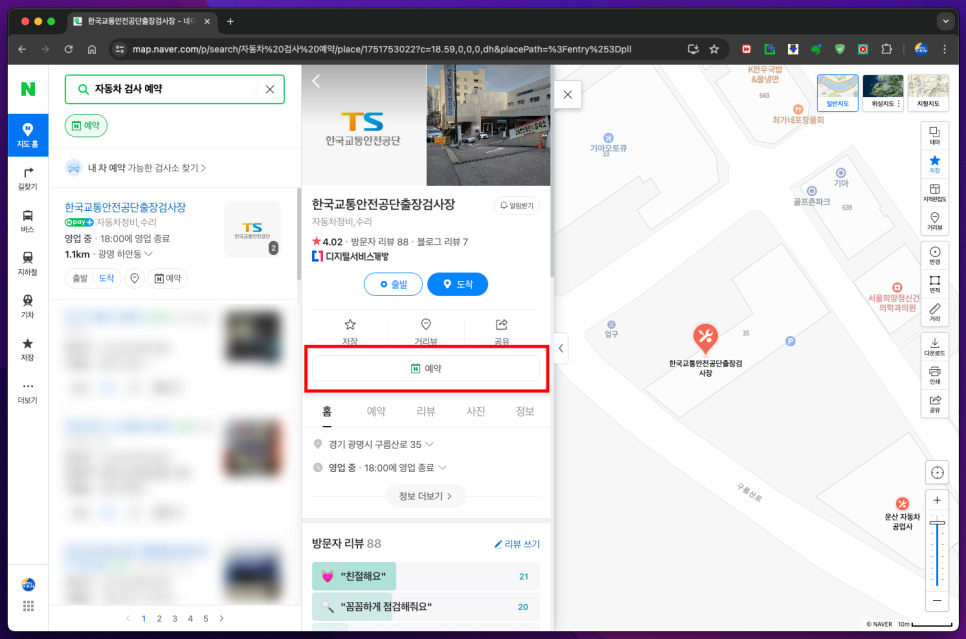Click the blue 도착 button in place details

(x=458, y=284)
